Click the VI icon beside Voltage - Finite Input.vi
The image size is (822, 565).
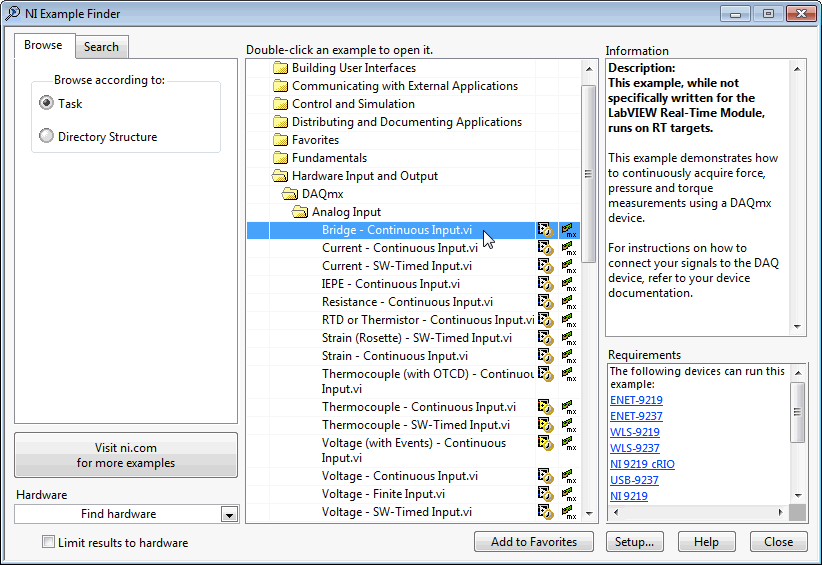tap(545, 494)
